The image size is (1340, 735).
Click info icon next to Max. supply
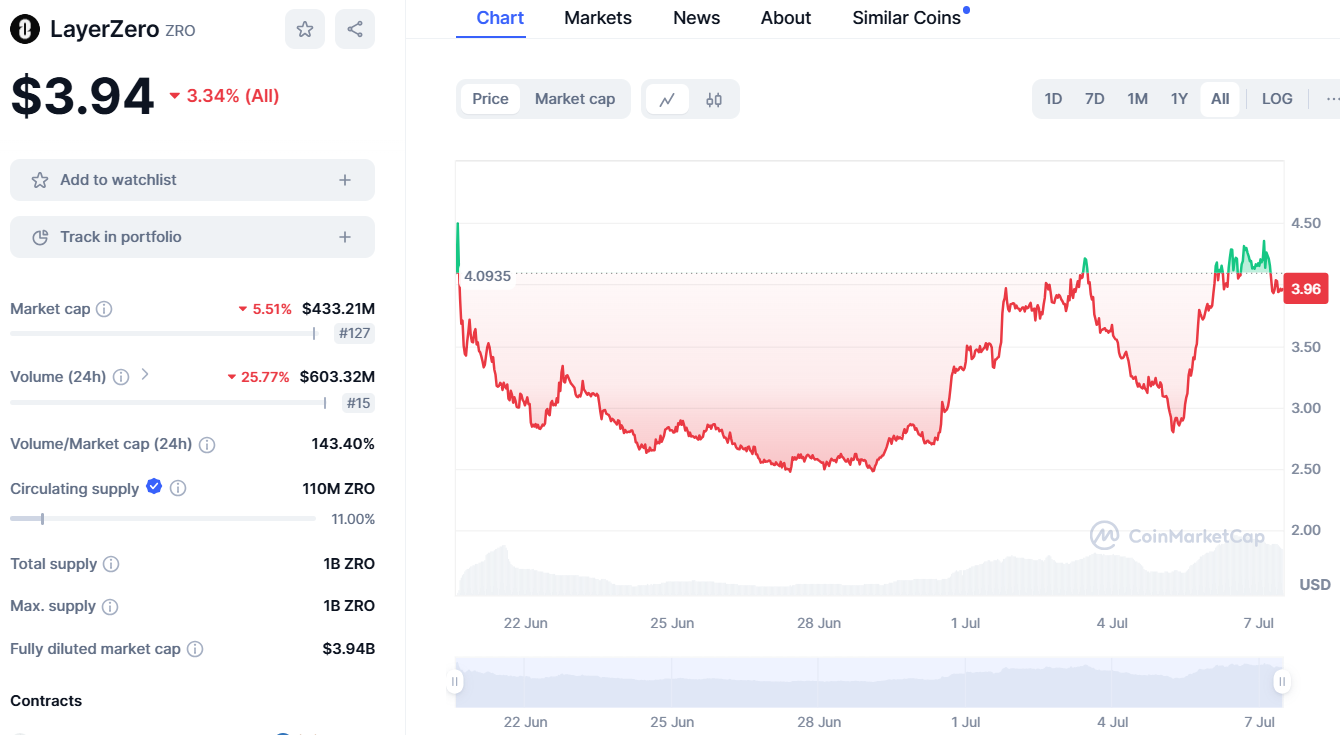(x=110, y=606)
